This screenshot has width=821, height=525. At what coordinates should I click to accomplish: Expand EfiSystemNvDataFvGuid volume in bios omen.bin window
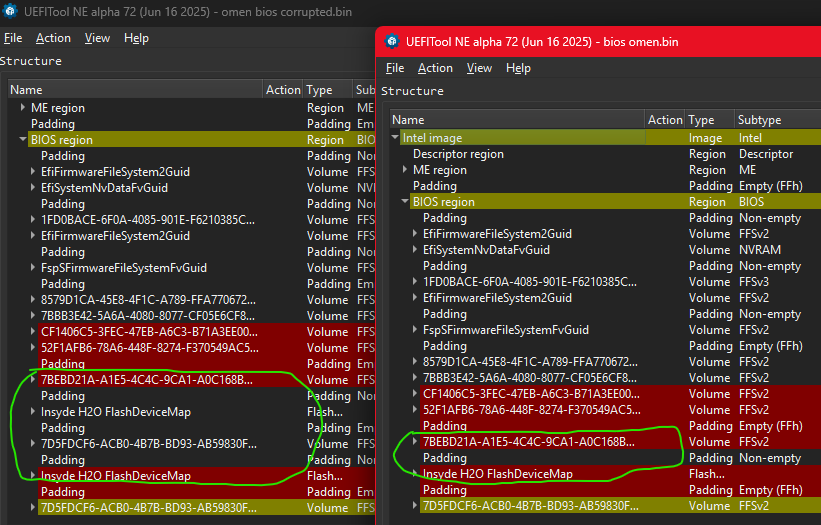tap(415, 250)
